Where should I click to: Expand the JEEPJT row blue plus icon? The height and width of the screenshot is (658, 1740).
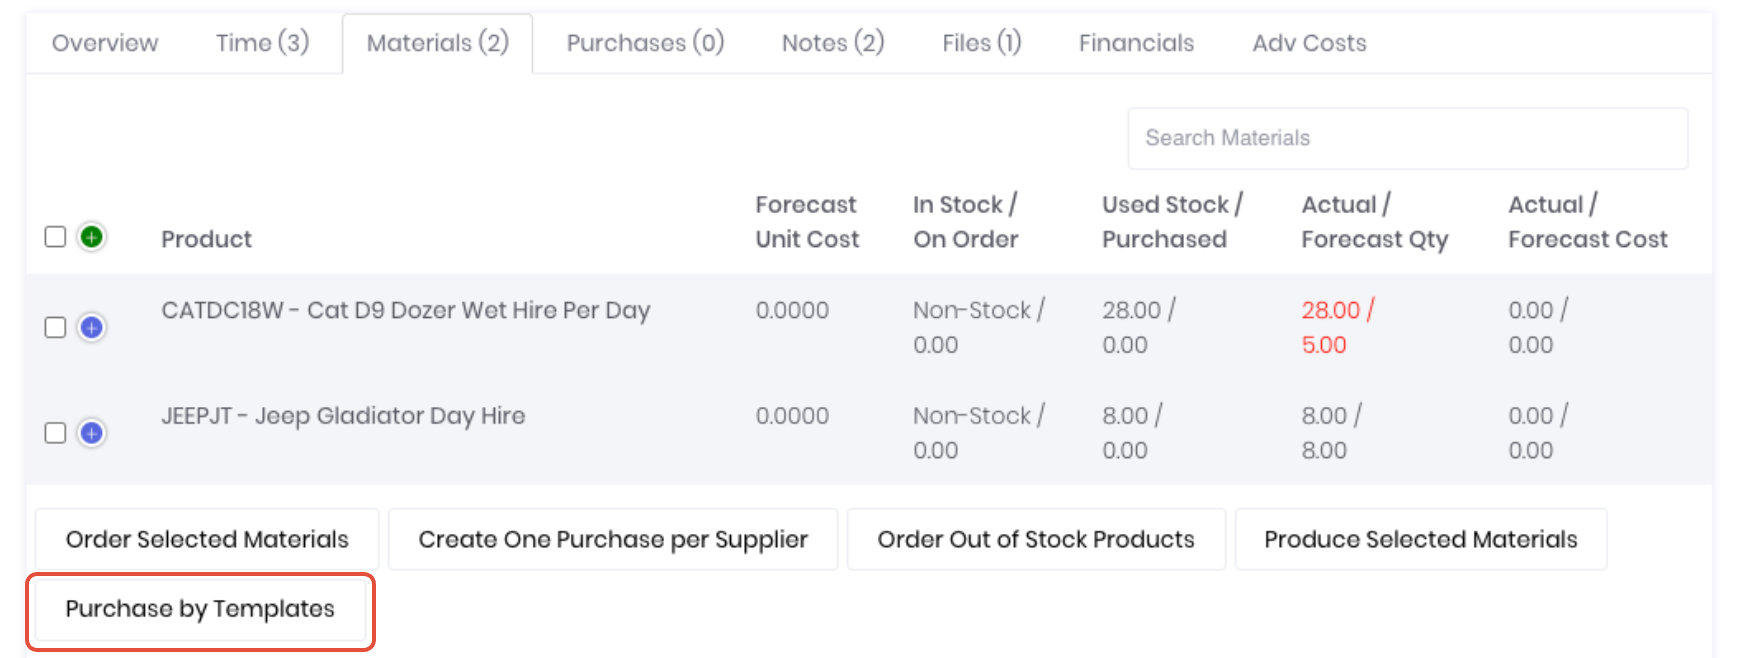(x=92, y=433)
